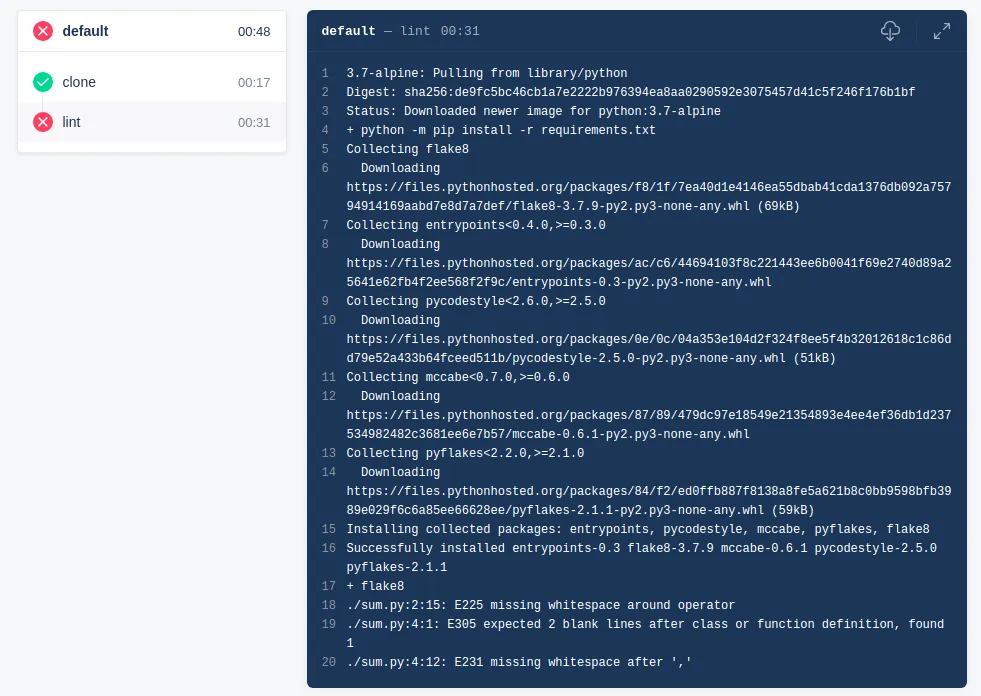Open the default stage header
Image resolution: width=981 pixels, height=696 pixels.
[152, 31]
